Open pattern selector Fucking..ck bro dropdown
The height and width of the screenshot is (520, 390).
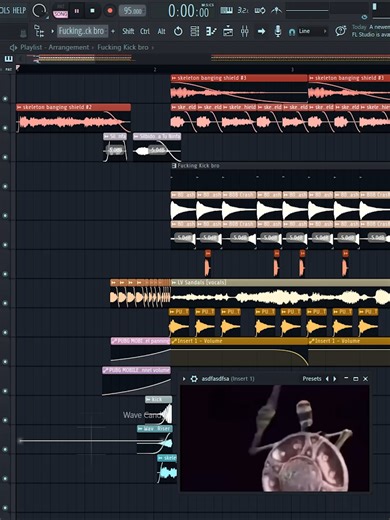point(82,31)
